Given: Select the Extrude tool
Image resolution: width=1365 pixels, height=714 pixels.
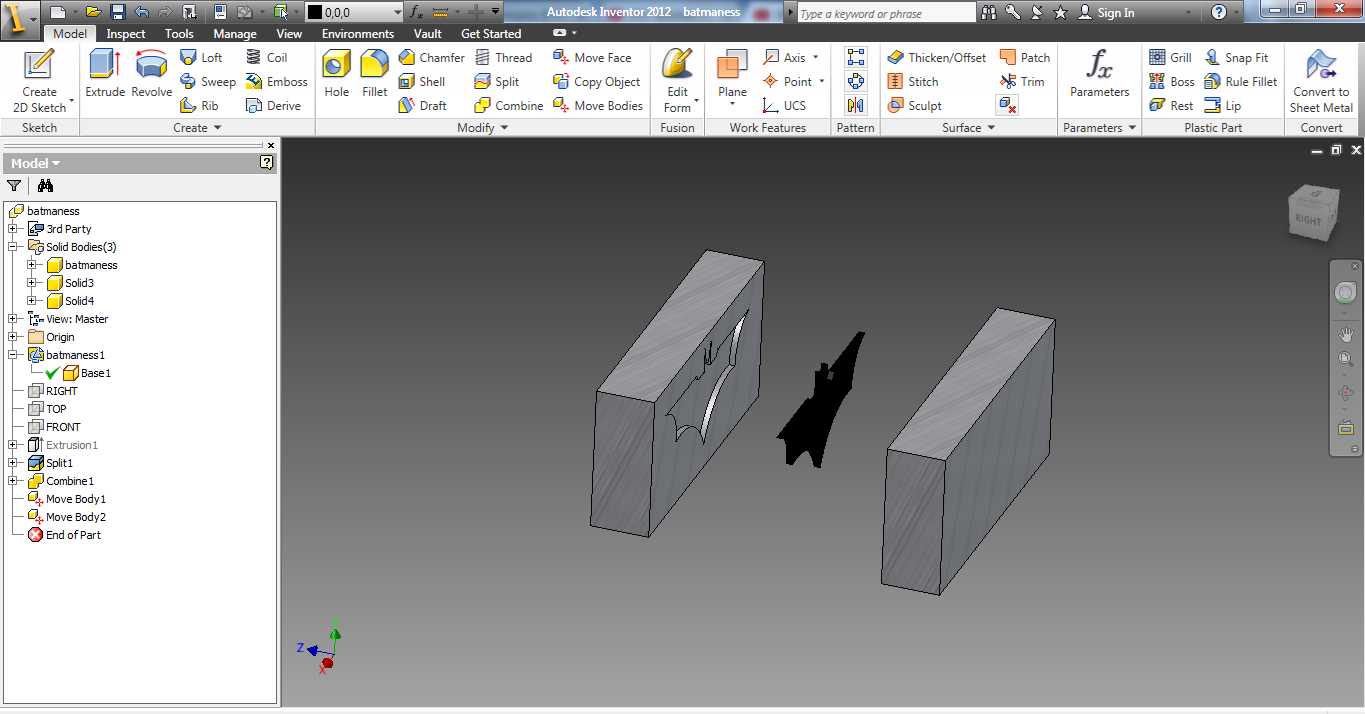Looking at the screenshot, I should [x=105, y=75].
